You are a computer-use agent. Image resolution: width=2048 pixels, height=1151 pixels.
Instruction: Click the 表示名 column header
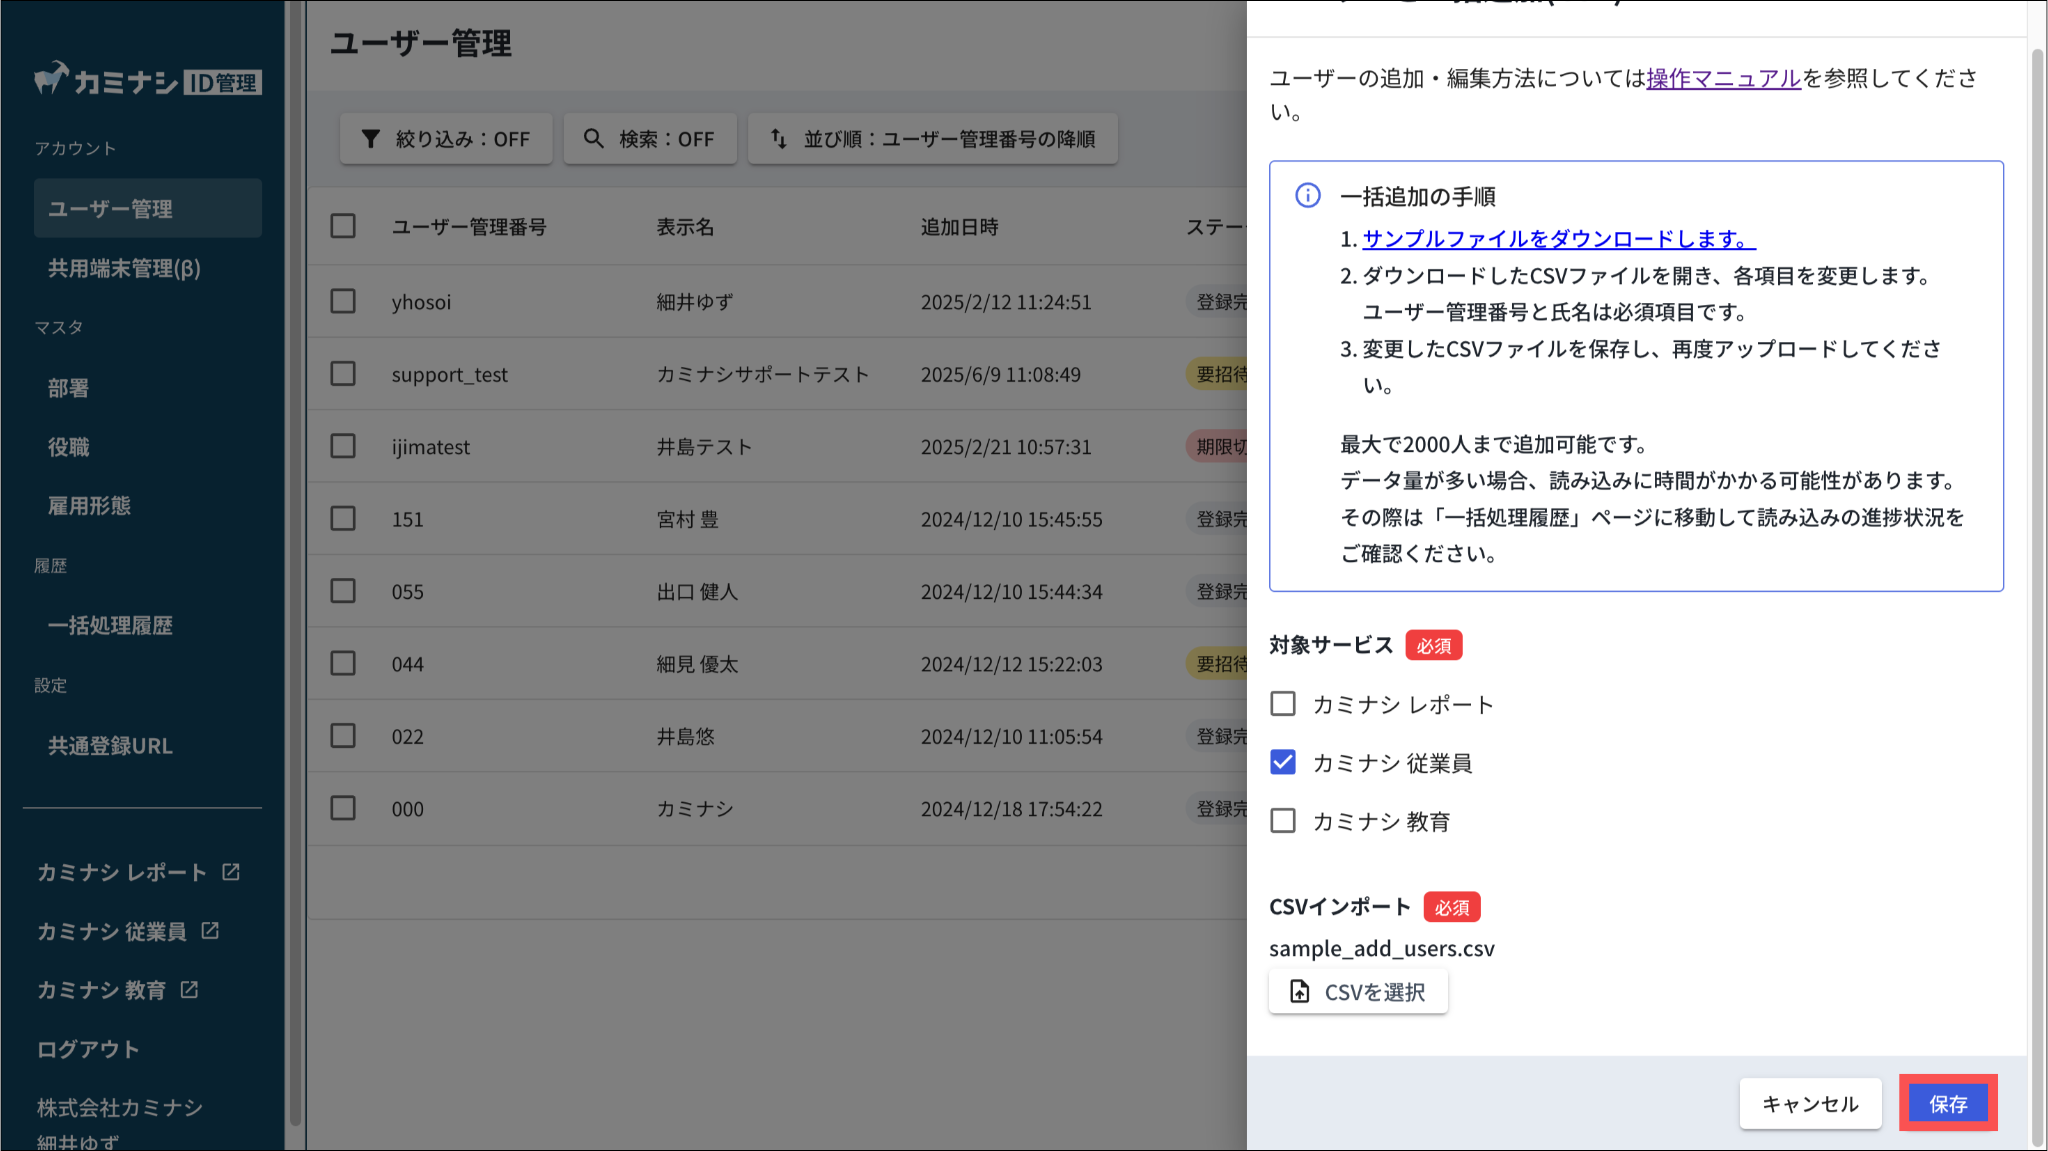pos(685,227)
